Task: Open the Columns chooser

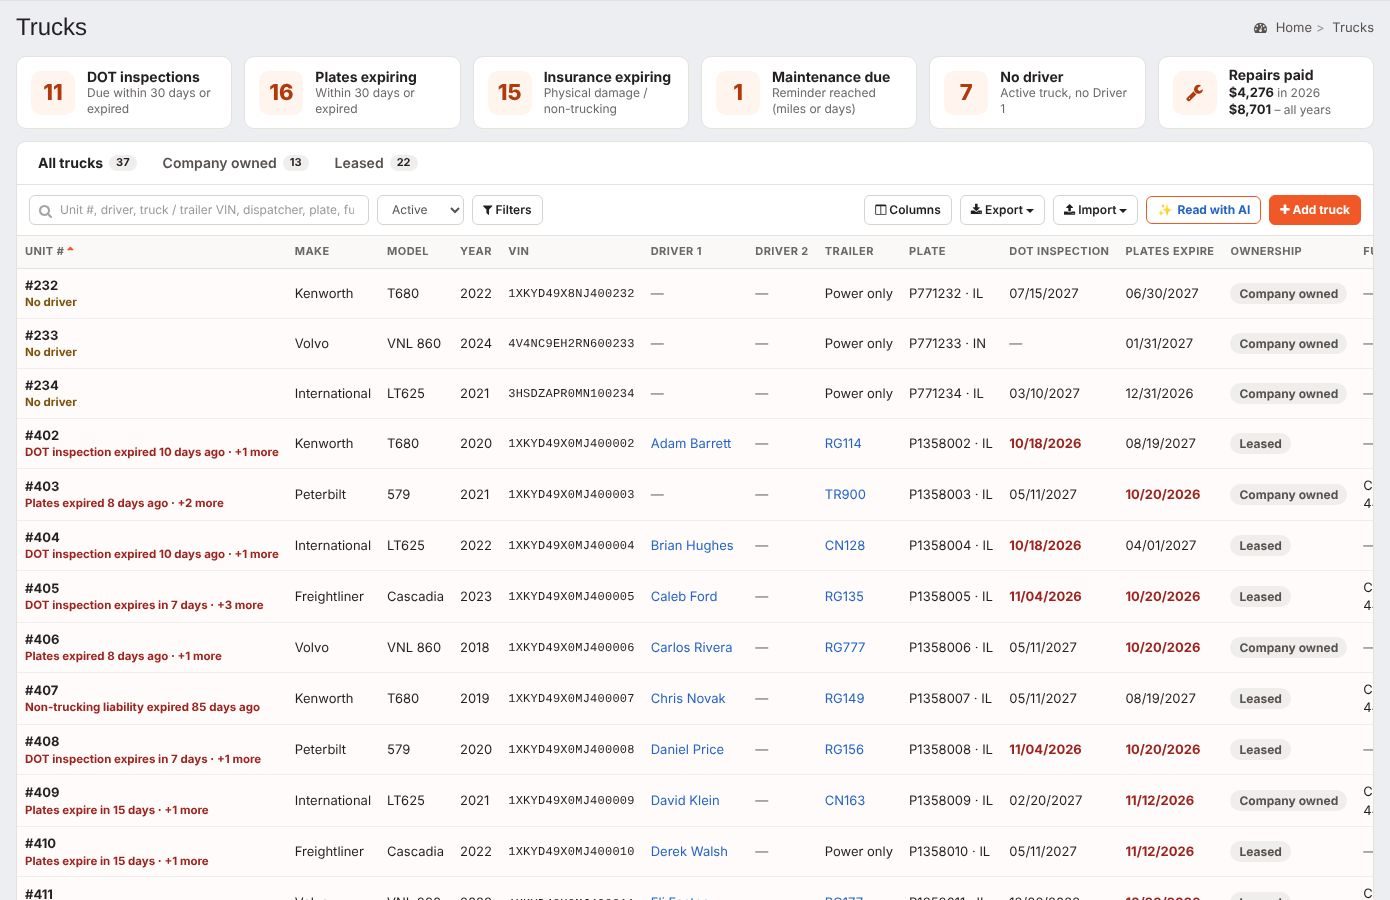Action: point(907,210)
